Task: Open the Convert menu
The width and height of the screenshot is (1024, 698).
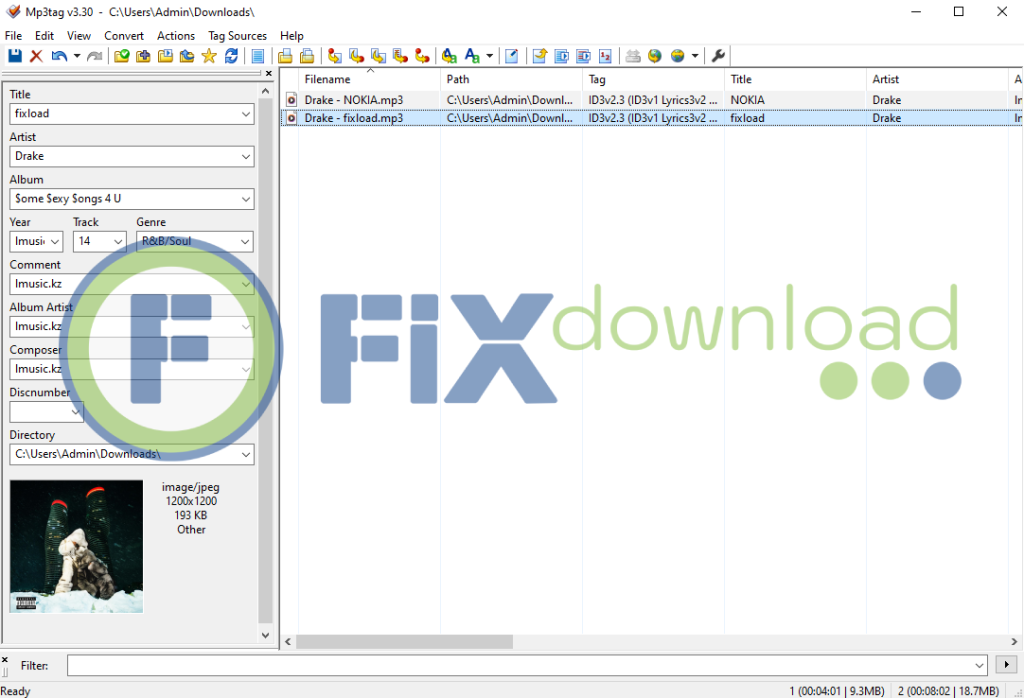Action: click(x=124, y=35)
